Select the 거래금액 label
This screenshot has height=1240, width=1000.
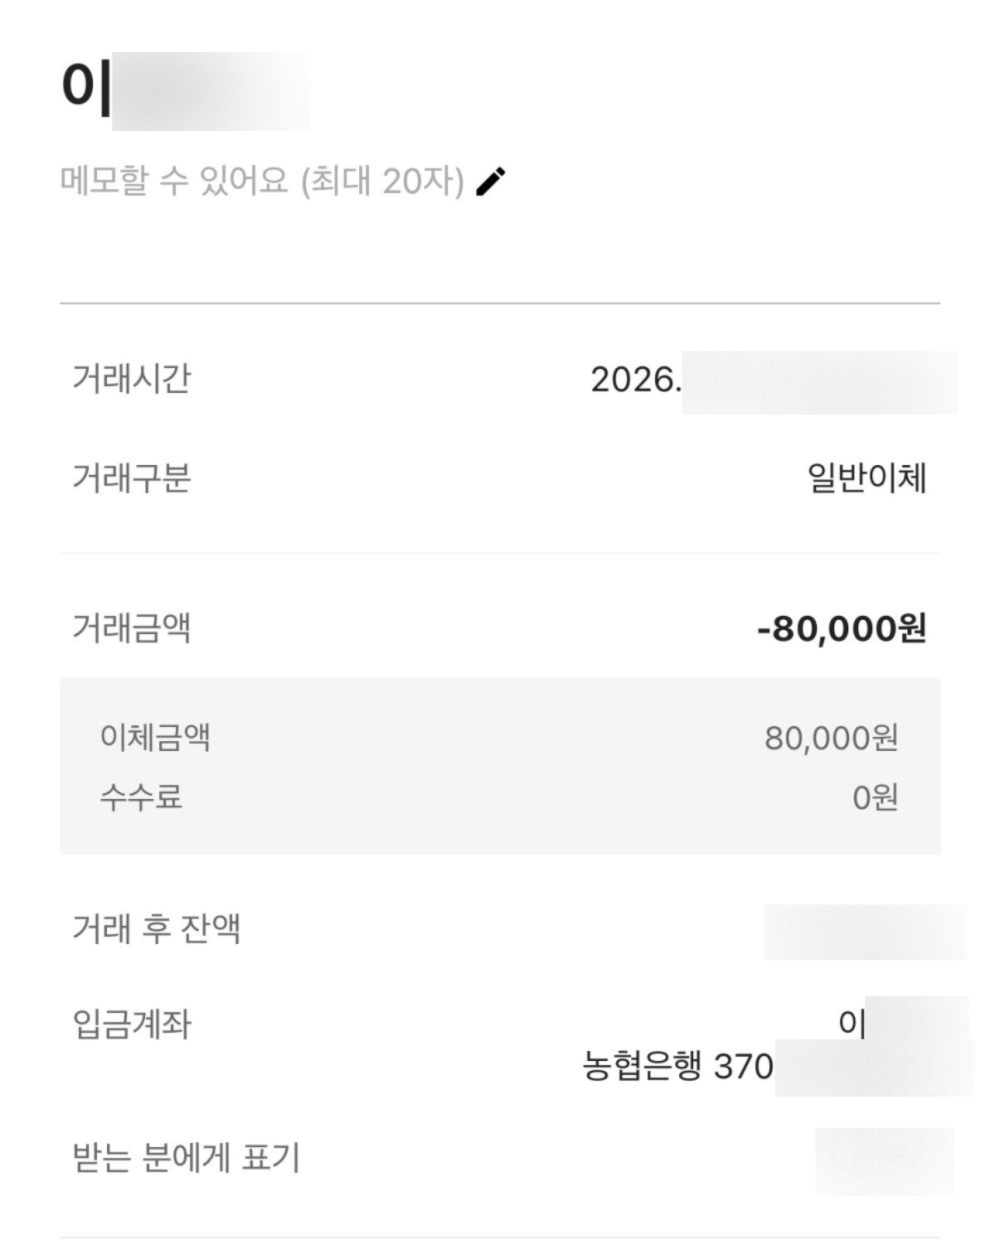tap(131, 628)
